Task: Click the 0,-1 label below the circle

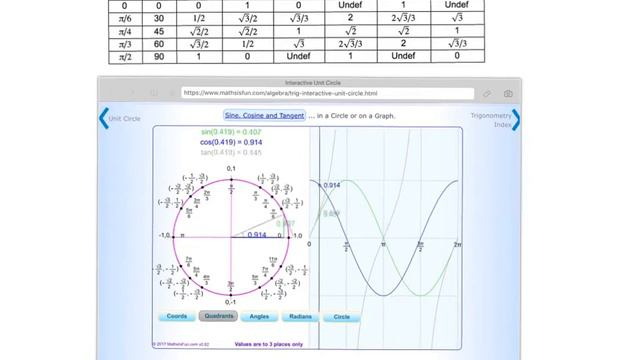Action: click(231, 302)
